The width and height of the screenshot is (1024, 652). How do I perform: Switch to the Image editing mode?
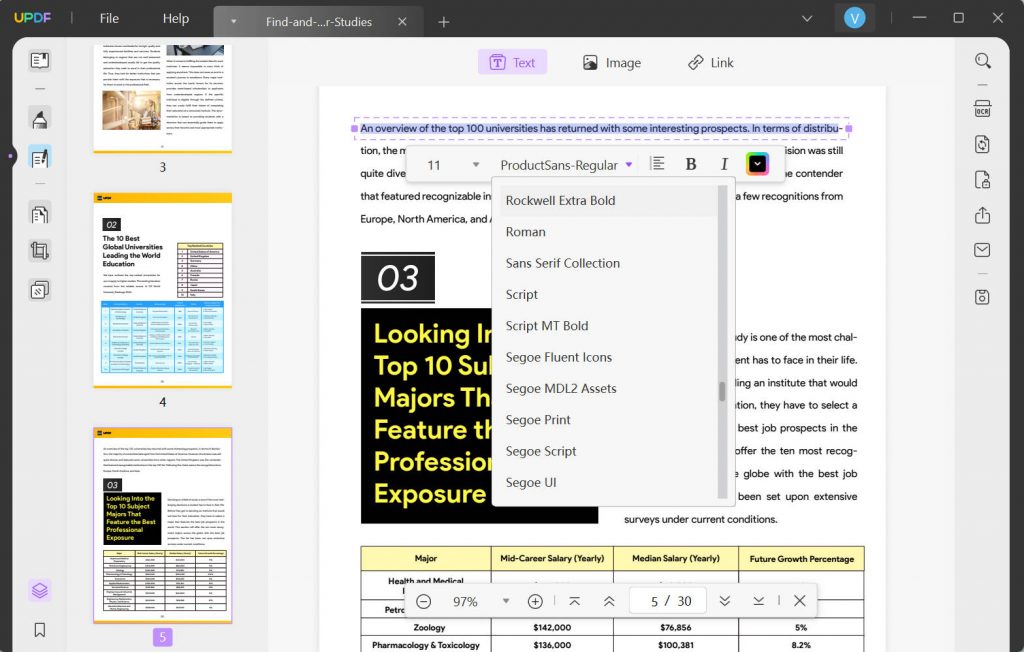[611, 62]
